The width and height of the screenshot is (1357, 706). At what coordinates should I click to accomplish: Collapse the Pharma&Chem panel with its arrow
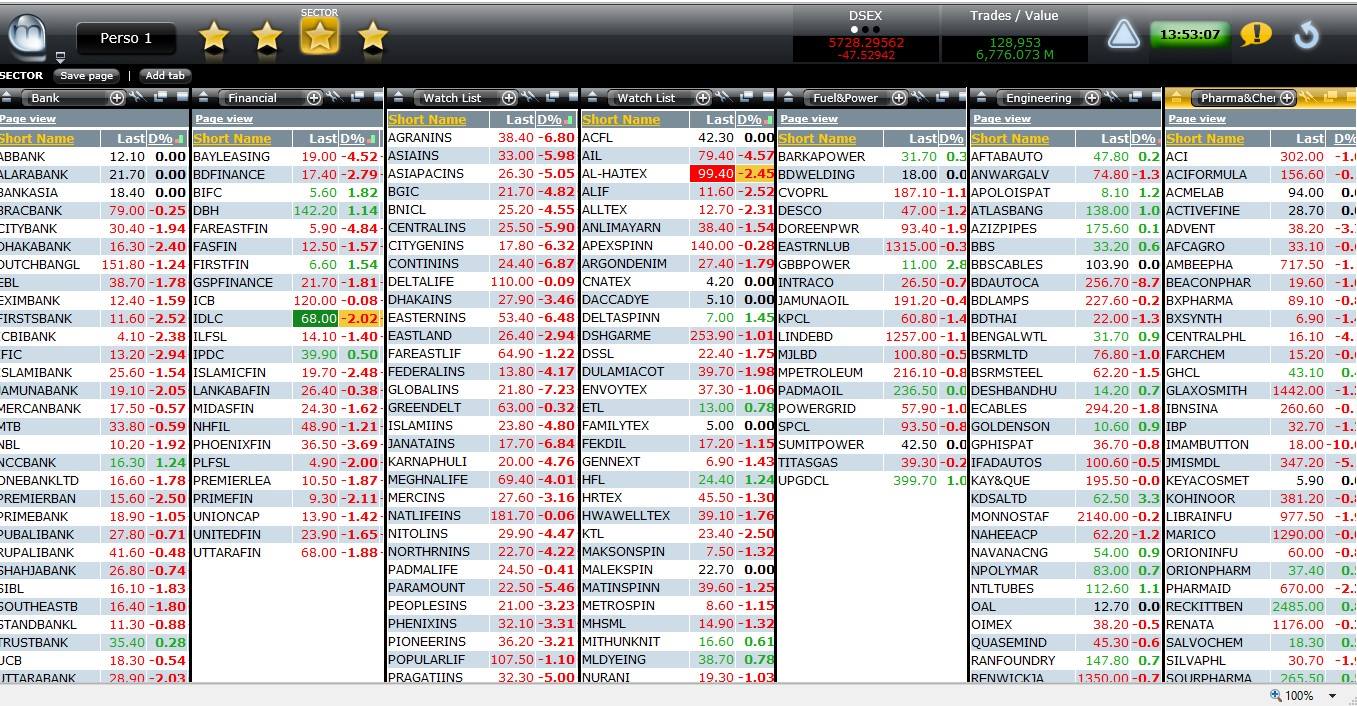(x=1177, y=98)
